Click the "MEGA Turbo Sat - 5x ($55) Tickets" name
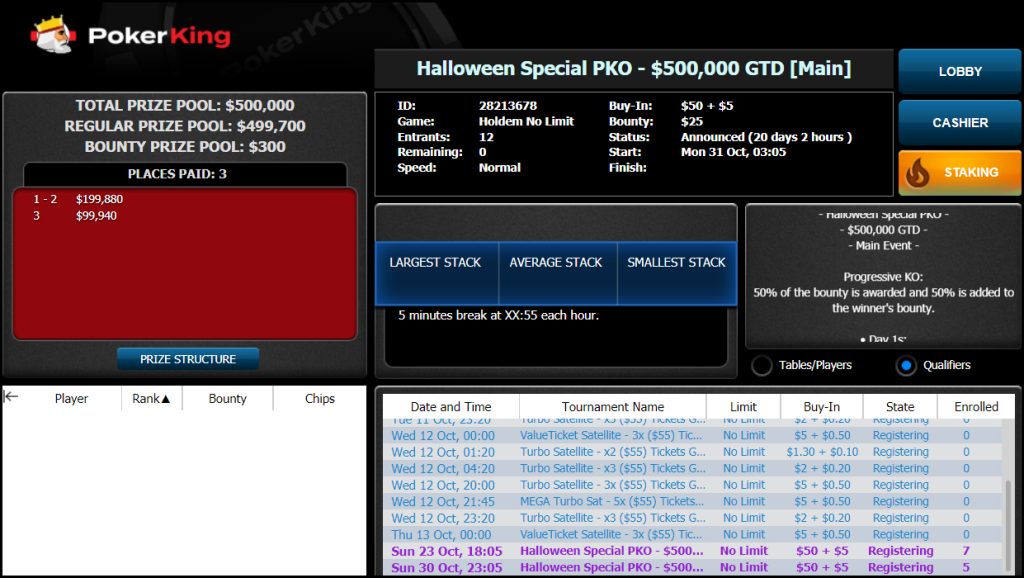1024x578 pixels. click(612, 502)
